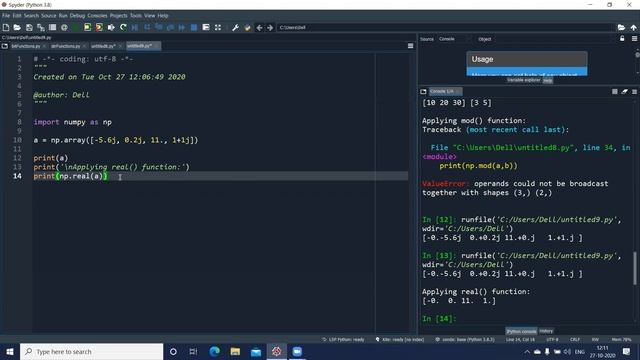Open the File menu
The width and height of the screenshot is (640, 360).
[6, 16]
